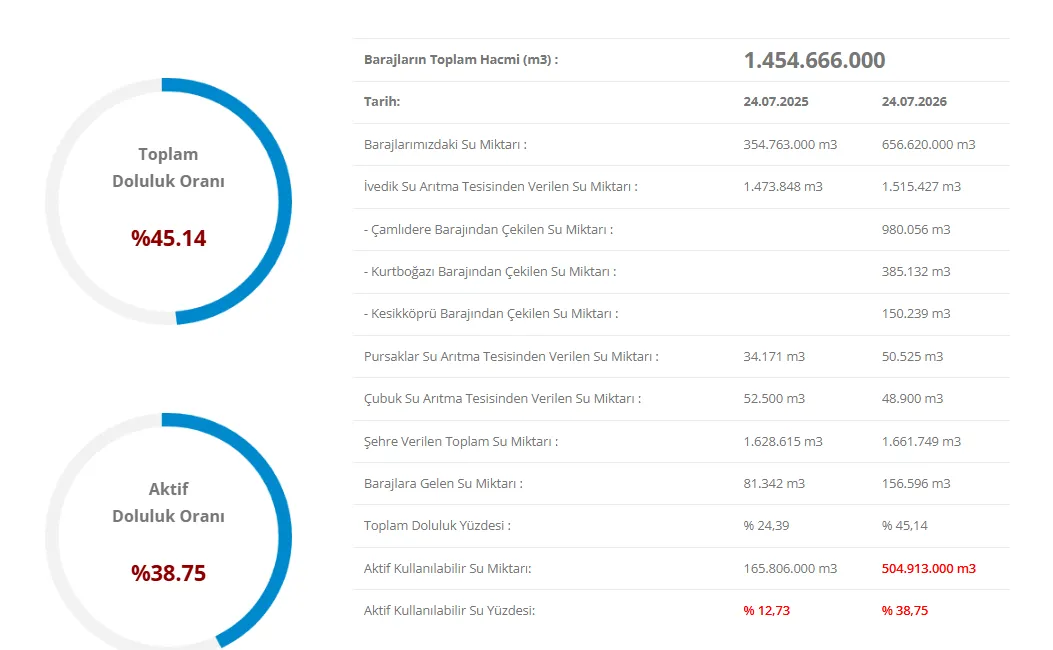The image size is (1053, 650).
Task: Click the Kesikköprü Barajından Çekilen row label
Action: 491,314
